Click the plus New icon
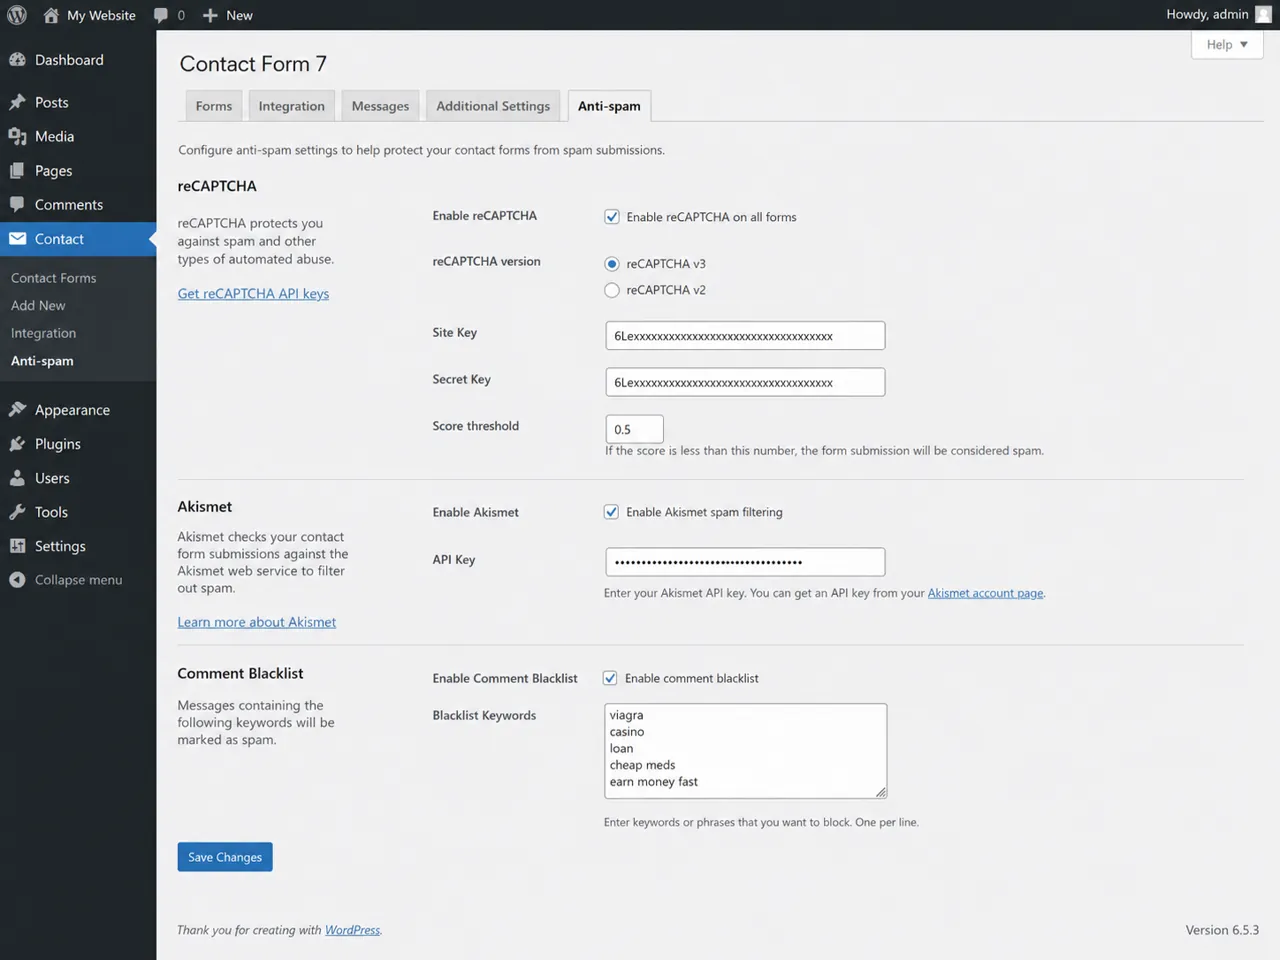 pos(210,15)
